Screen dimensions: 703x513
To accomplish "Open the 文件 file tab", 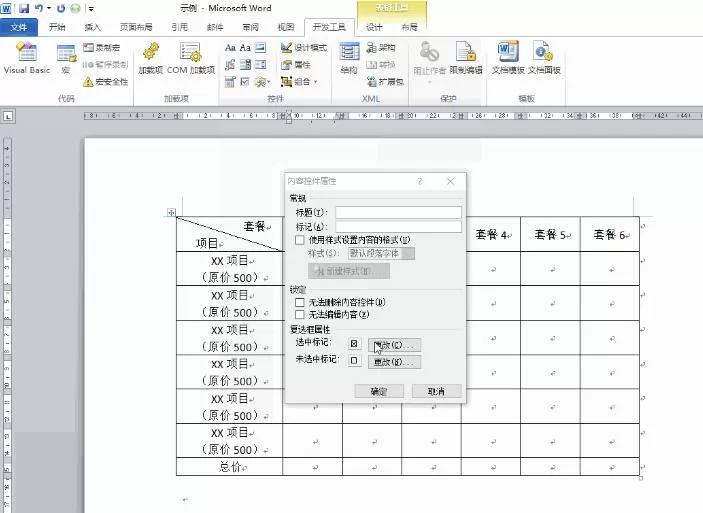I will pos(19,27).
